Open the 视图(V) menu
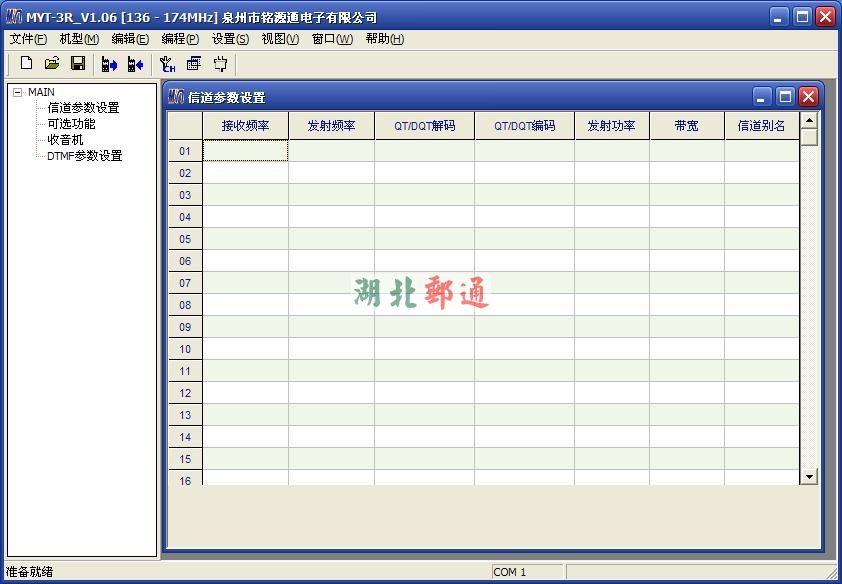842x584 pixels. (280, 39)
